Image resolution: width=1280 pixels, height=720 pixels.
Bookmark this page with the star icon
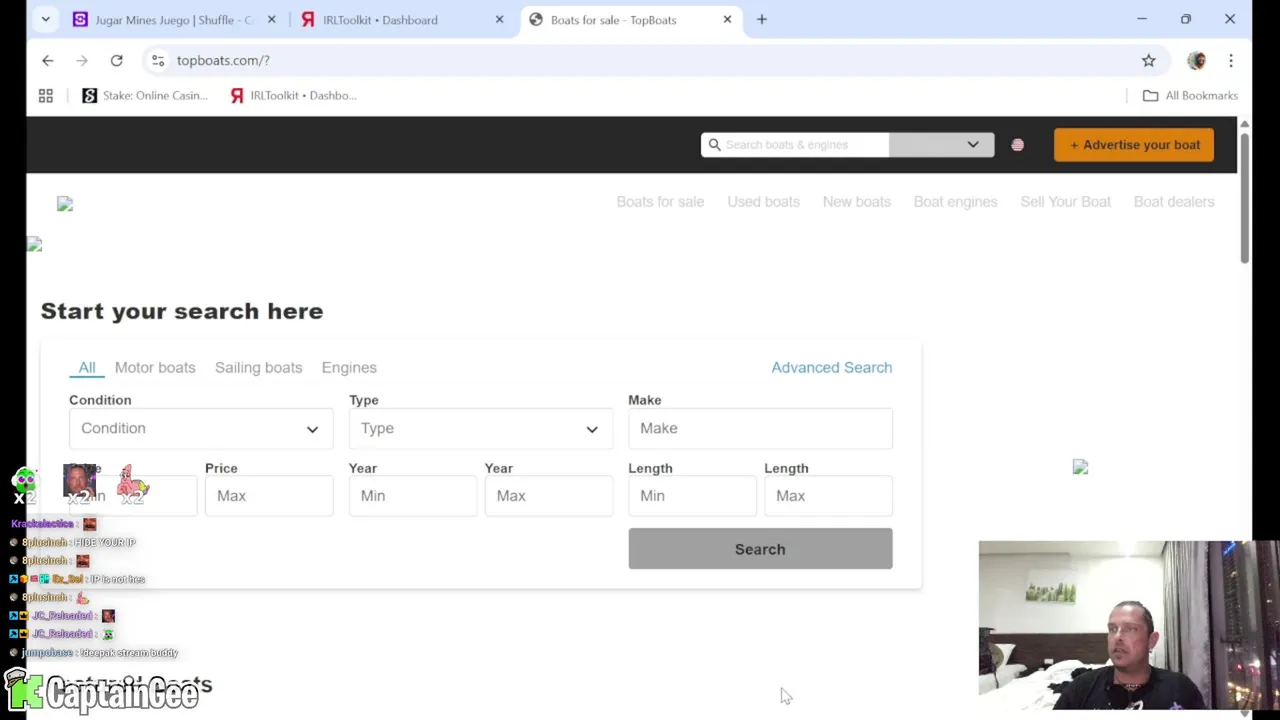coord(1148,60)
